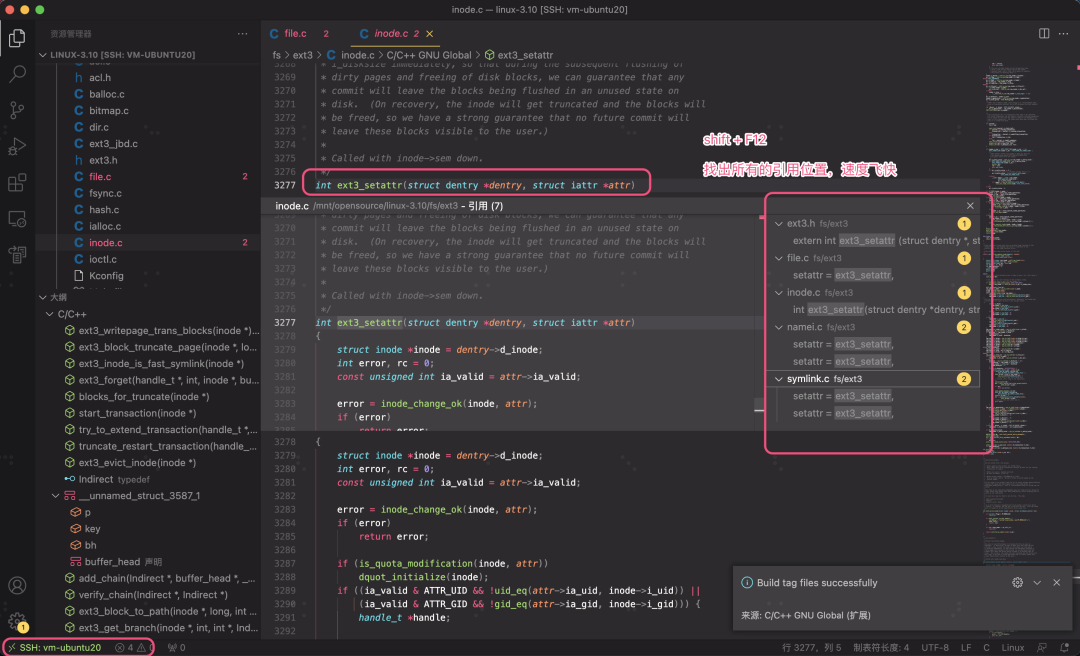Click the split editor icon
Image resolution: width=1080 pixels, height=656 pixels.
click(x=1044, y=34)
